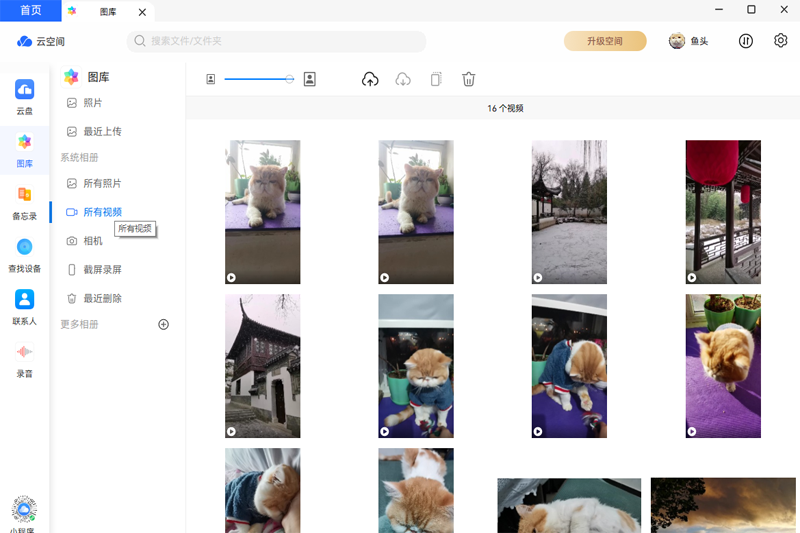Open 云盘 cloud drive in sidebar
The height and width of the screenshot is (533, 800).
(24, 97)
